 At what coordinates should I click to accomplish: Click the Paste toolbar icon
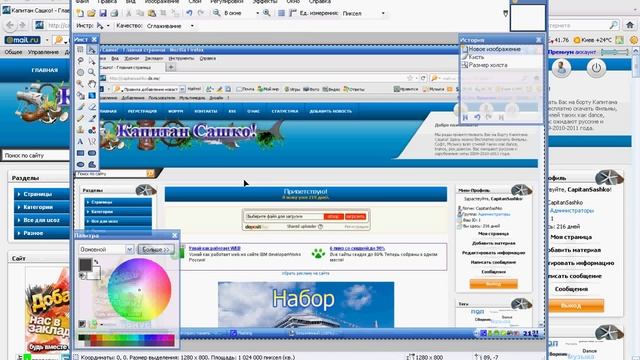(152, 13)
